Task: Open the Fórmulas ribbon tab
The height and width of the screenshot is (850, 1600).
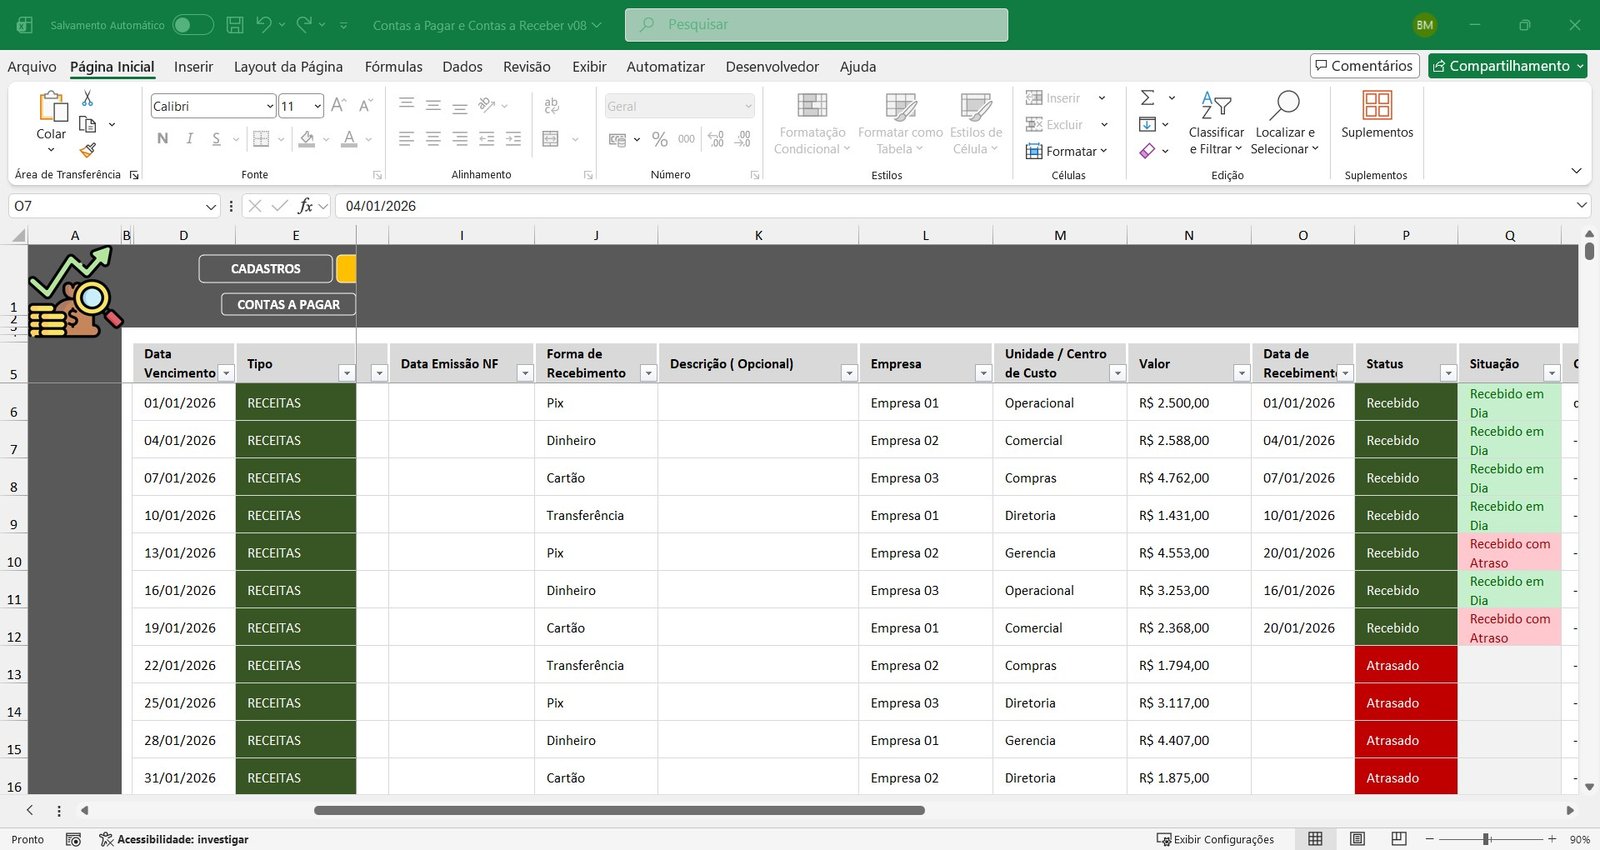Action: pos(393,67)
